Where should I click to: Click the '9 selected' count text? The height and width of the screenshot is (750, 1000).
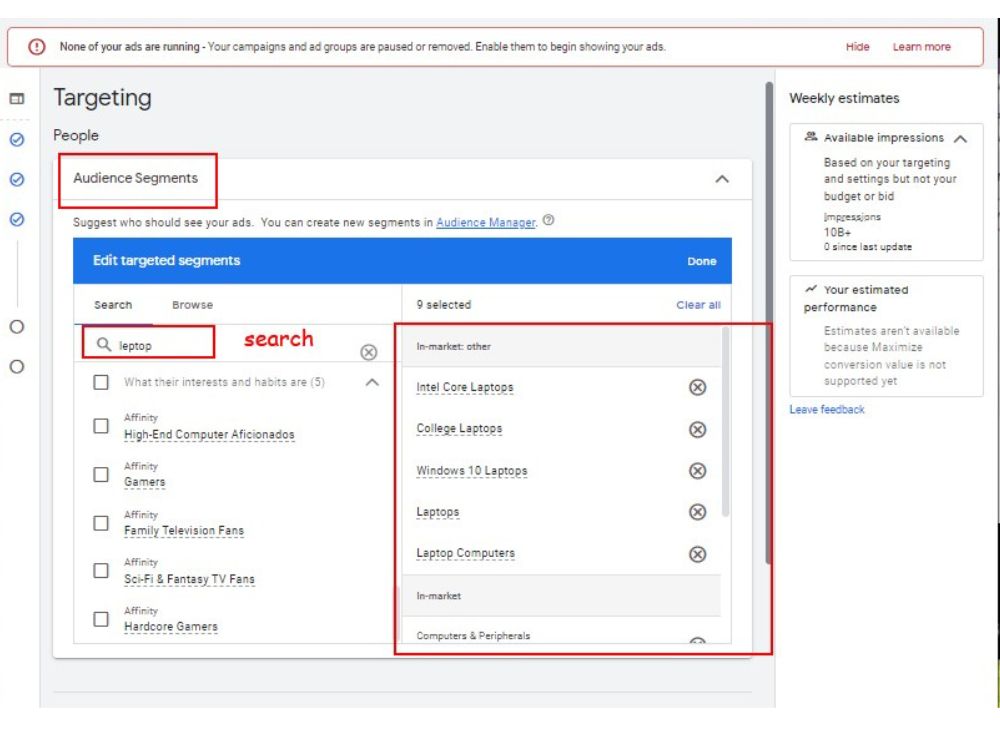pos(444,305)
